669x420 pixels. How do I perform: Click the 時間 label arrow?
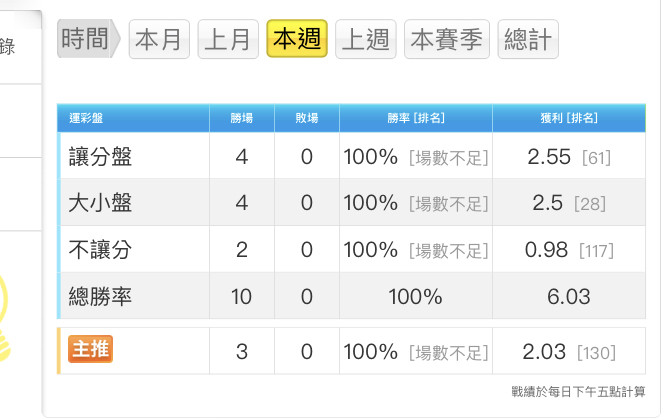click(x=89, y=38)
